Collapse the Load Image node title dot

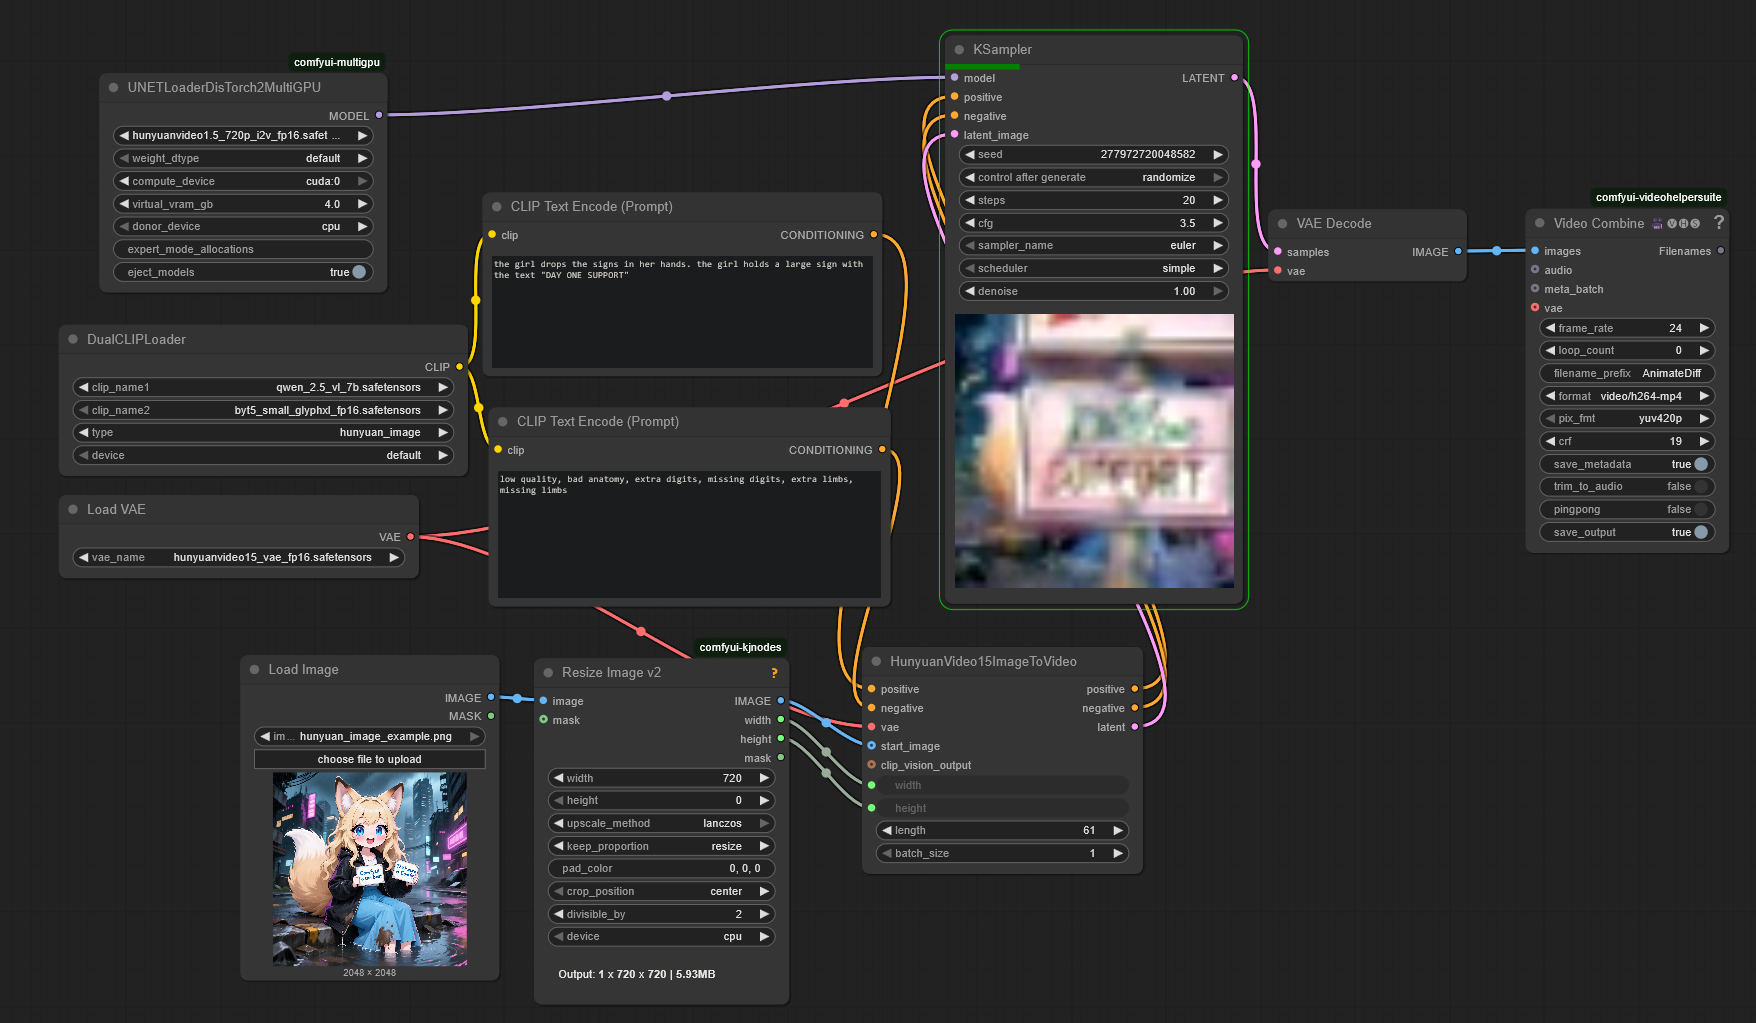click(255, 669)
